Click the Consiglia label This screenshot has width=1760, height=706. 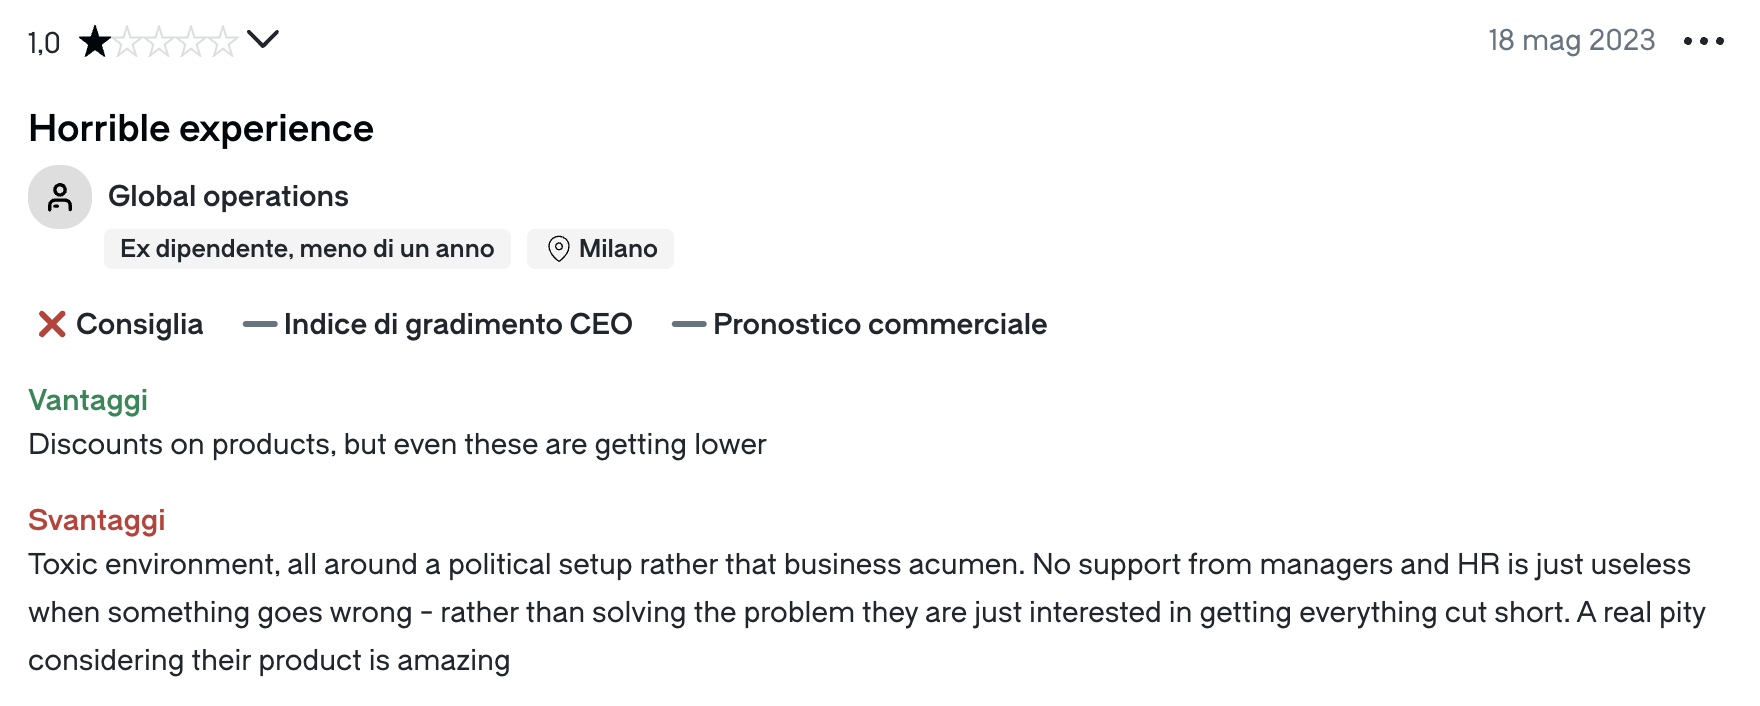(139, 324)
